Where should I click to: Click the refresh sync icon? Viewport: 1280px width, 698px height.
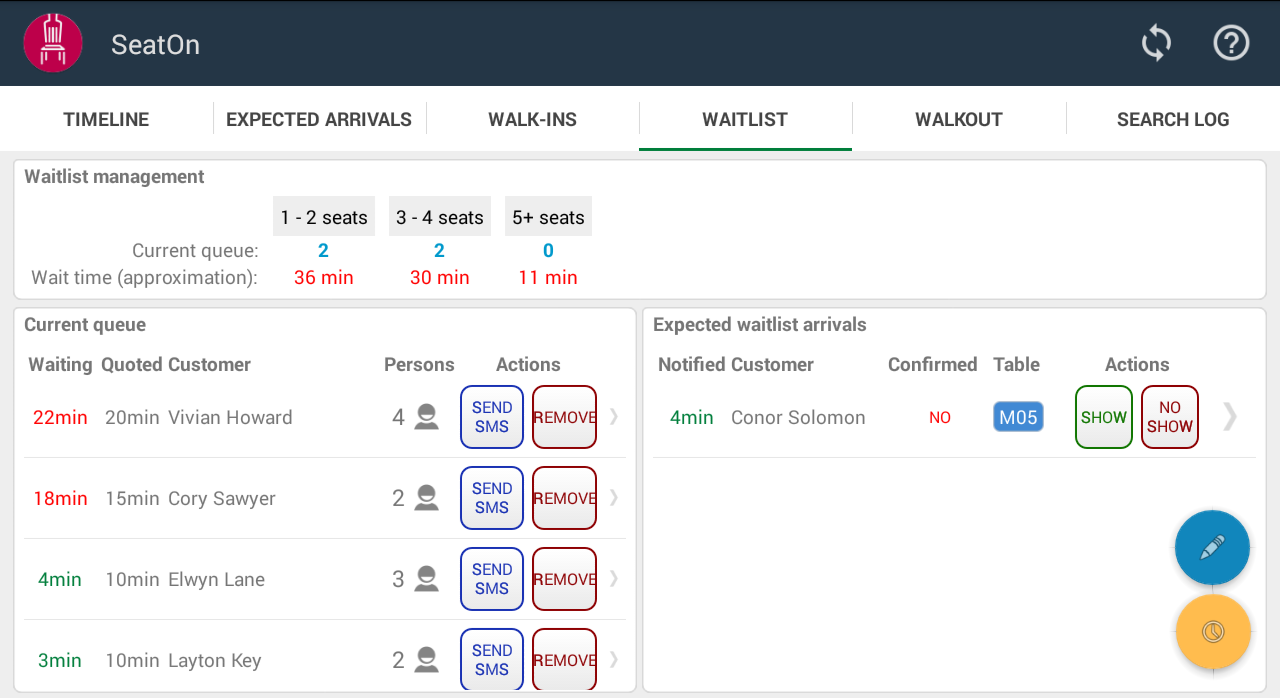pos(1156,44)
